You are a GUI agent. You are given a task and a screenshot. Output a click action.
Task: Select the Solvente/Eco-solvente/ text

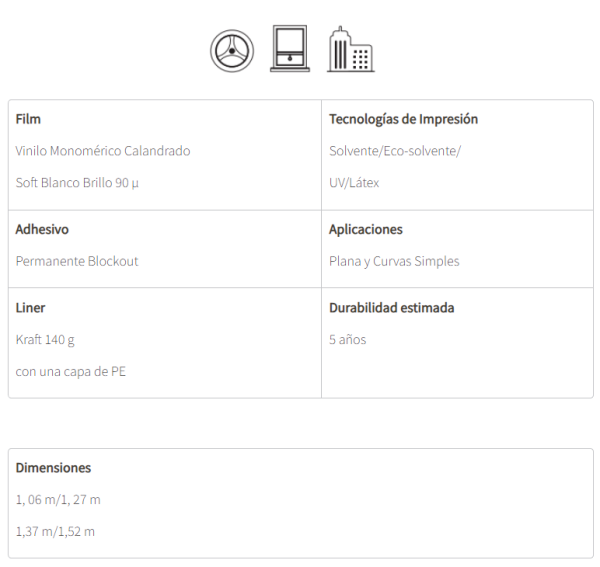tap(395, 151)
